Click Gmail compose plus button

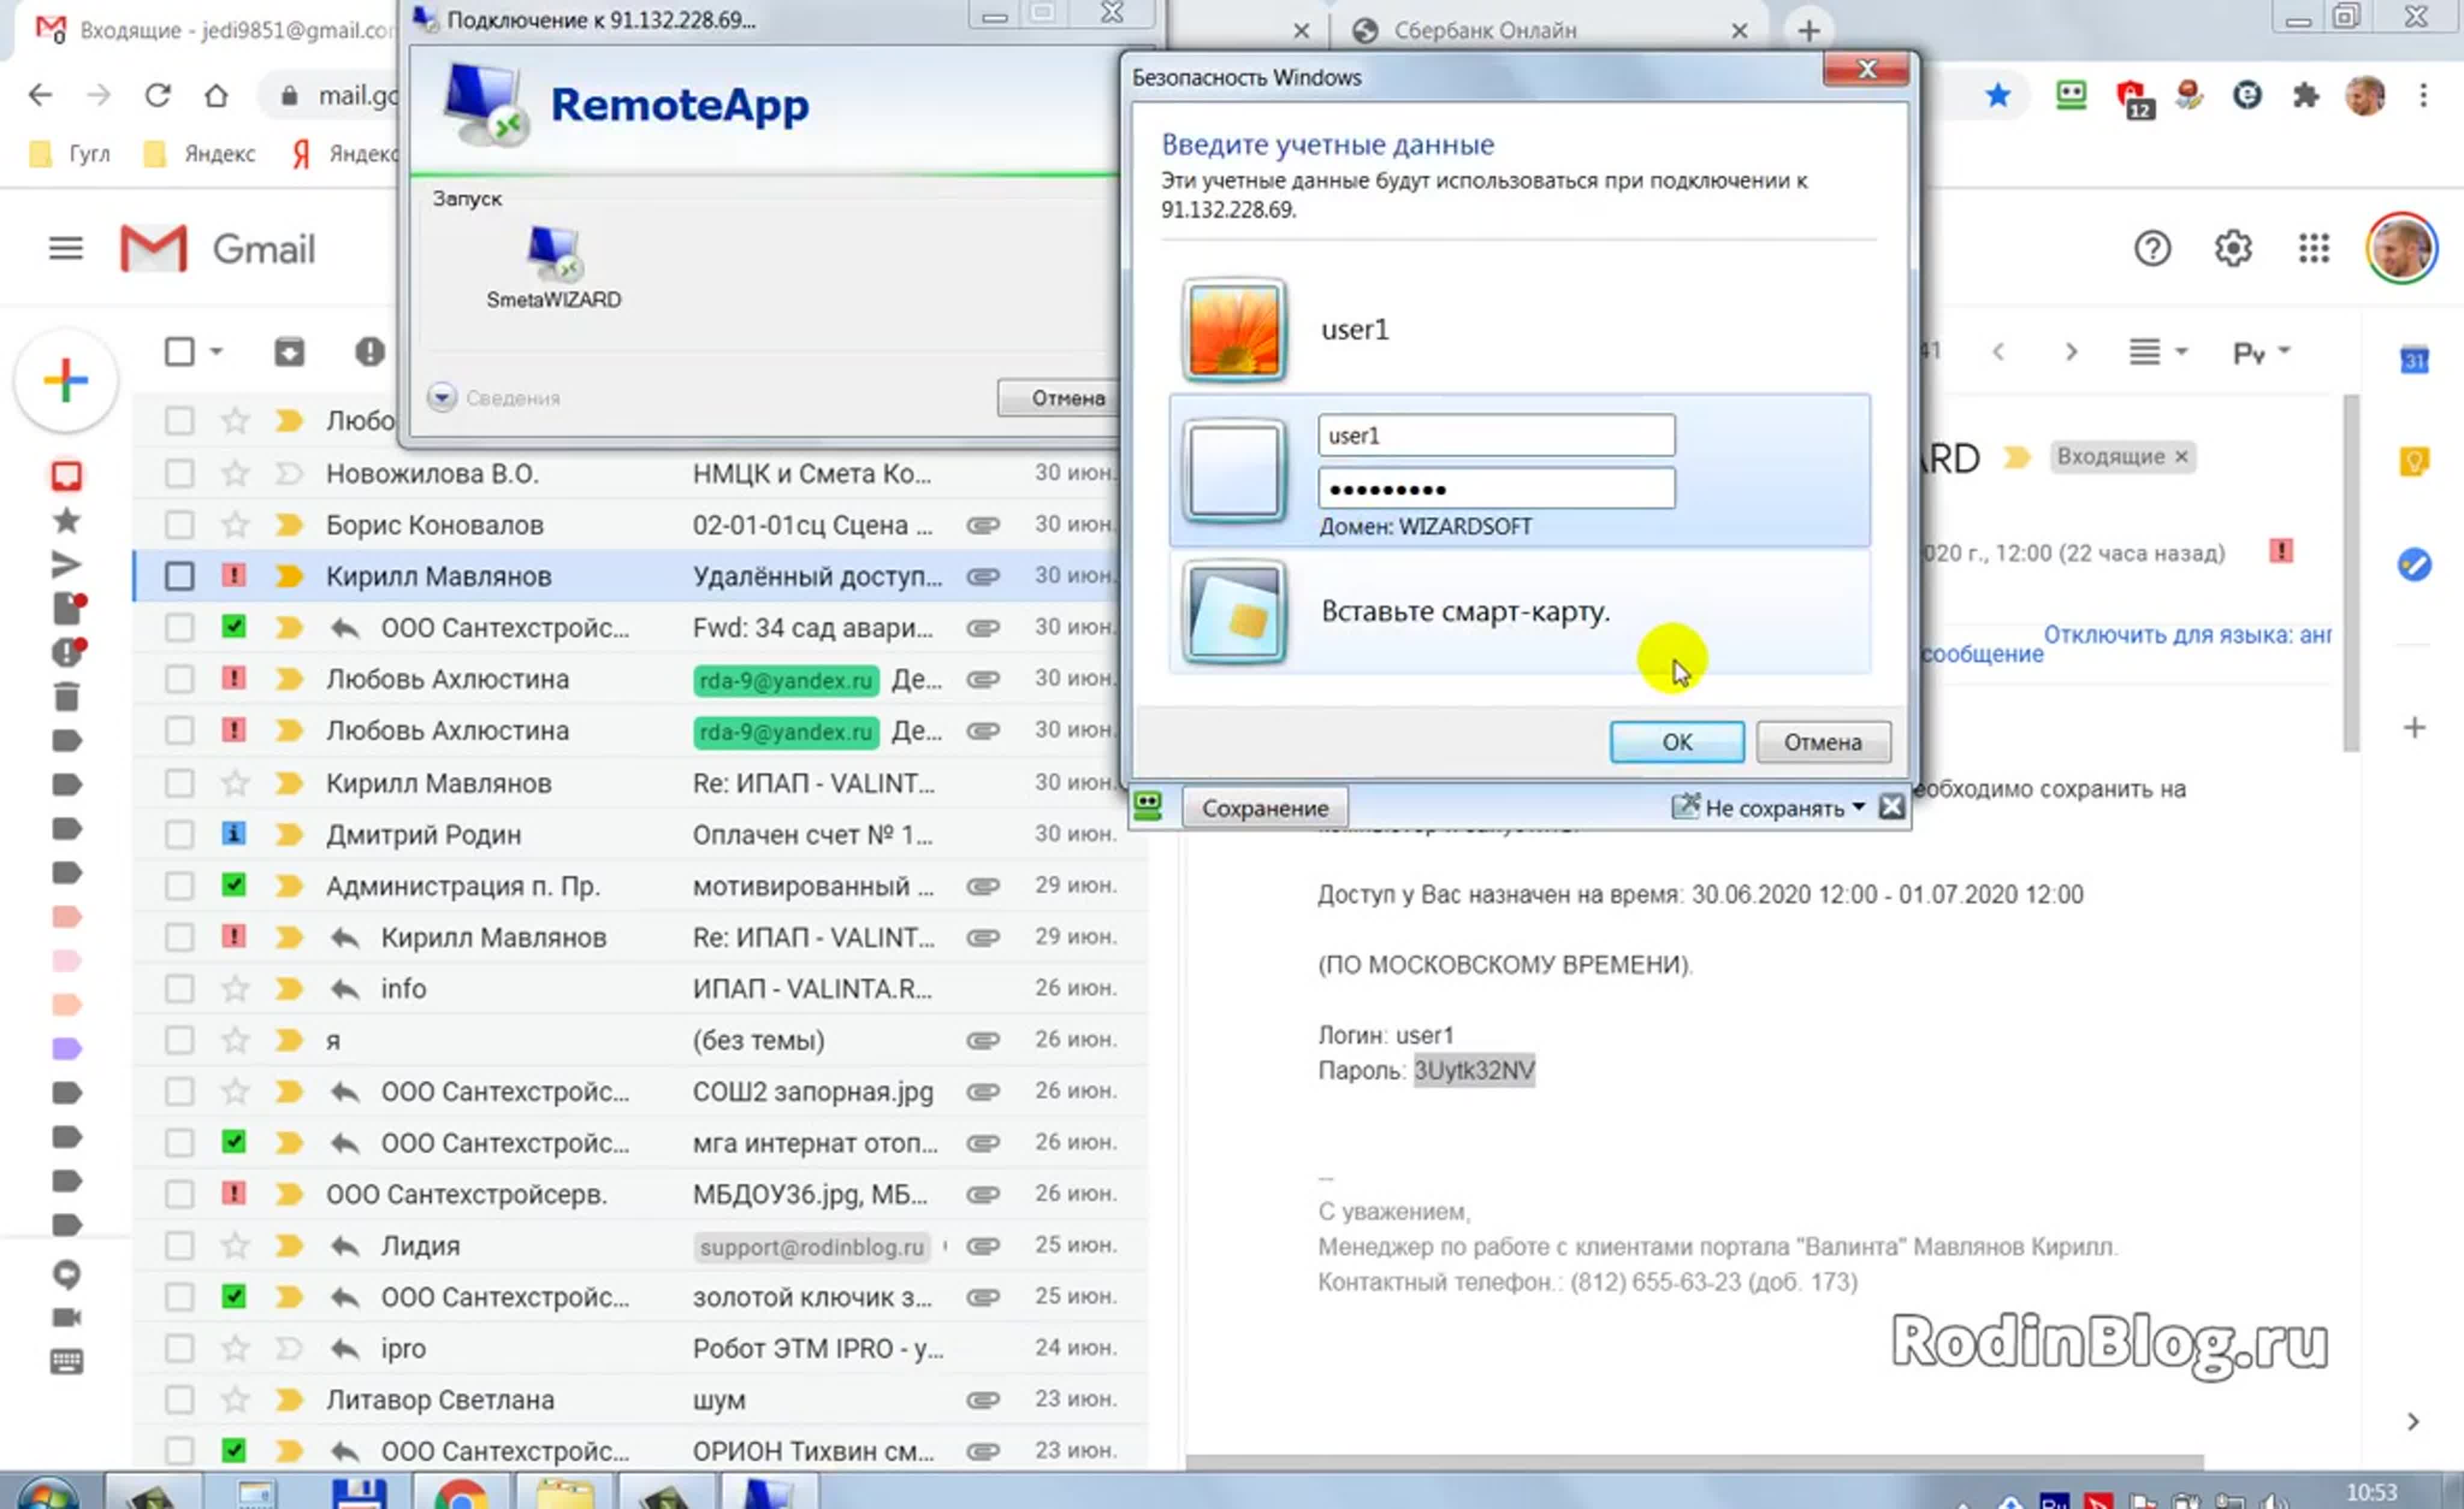click(66, 381)
